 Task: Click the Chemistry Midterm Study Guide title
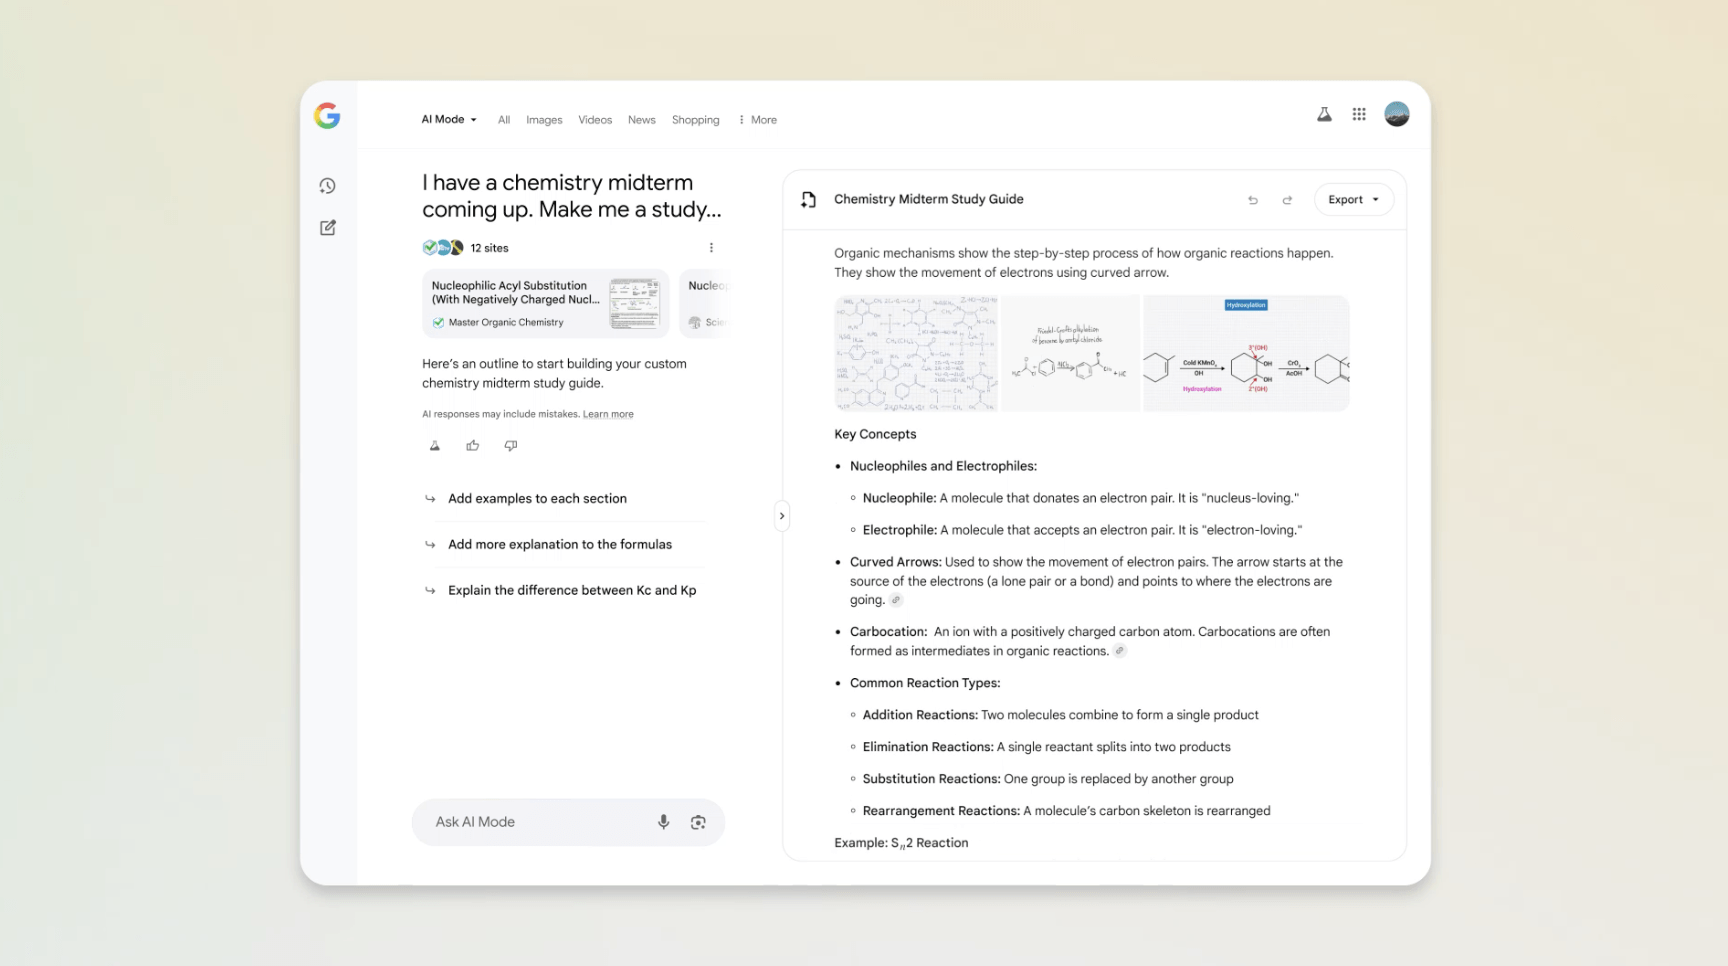pyautogui.click(x=929, y=199)
